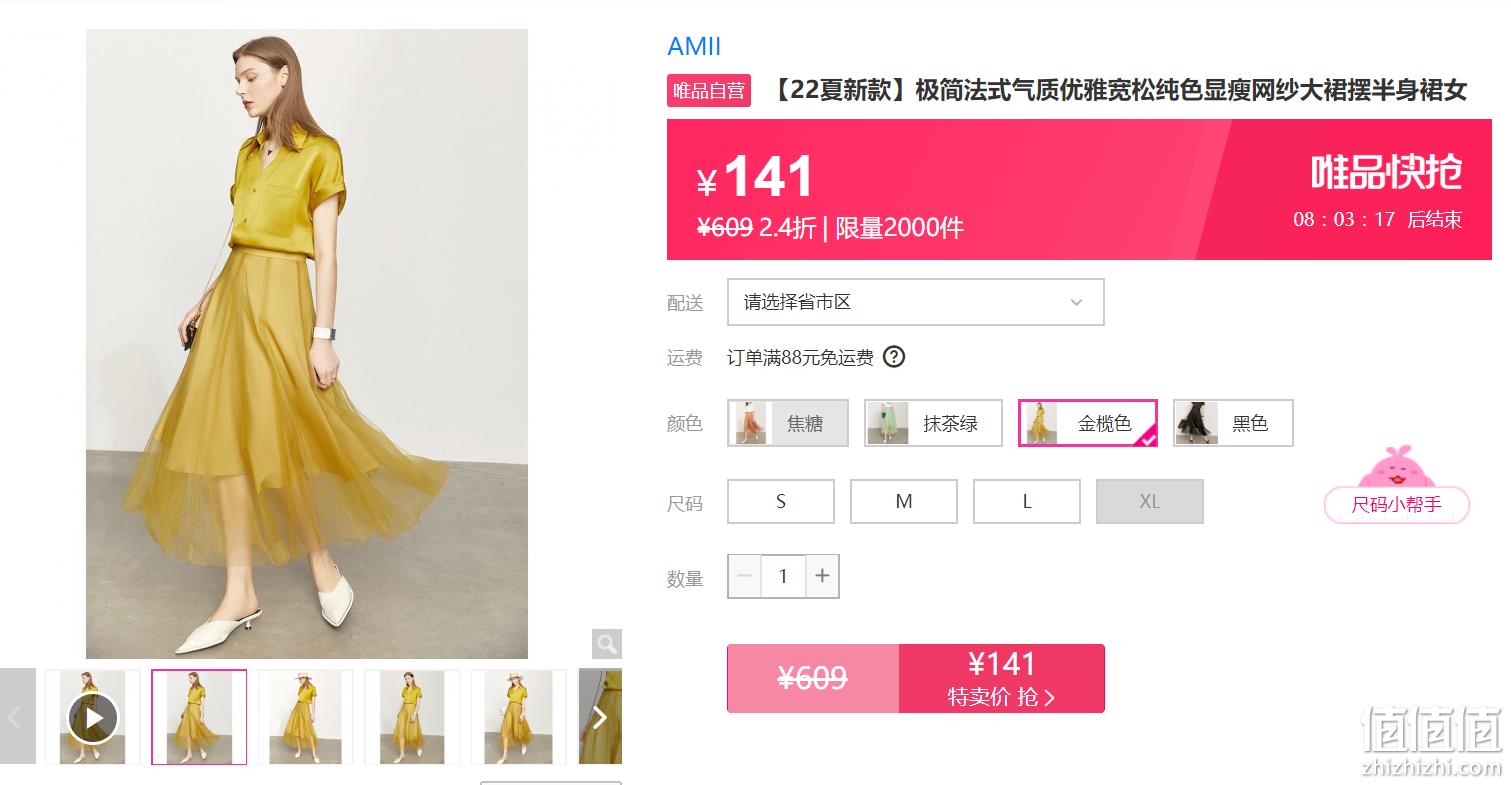
Task: Expand the 请选择省市区 delivery dropdown
Action: (x=915, y=302)
